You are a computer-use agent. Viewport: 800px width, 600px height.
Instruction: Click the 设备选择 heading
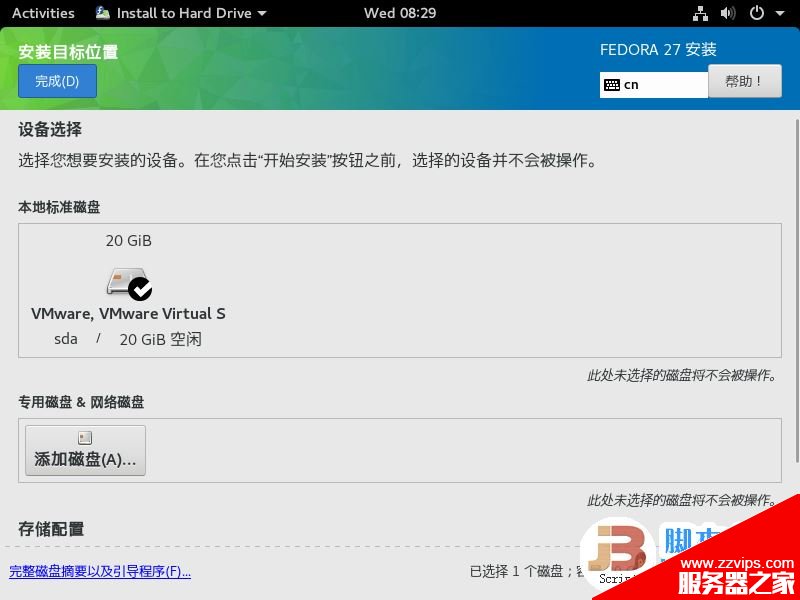click(50, 130)
